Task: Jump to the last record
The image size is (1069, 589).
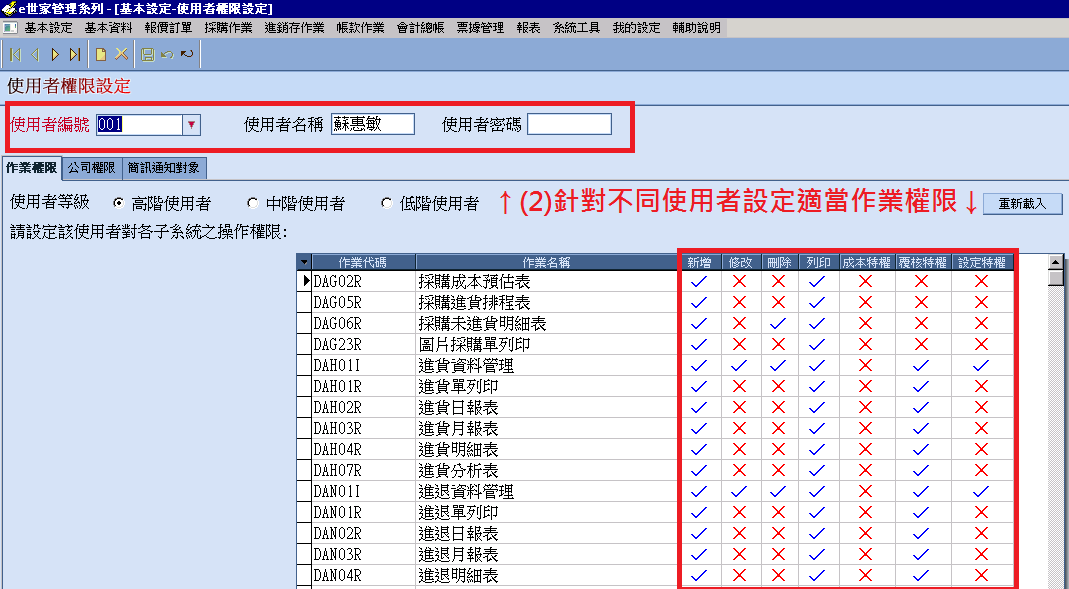Action: [75, 54]
